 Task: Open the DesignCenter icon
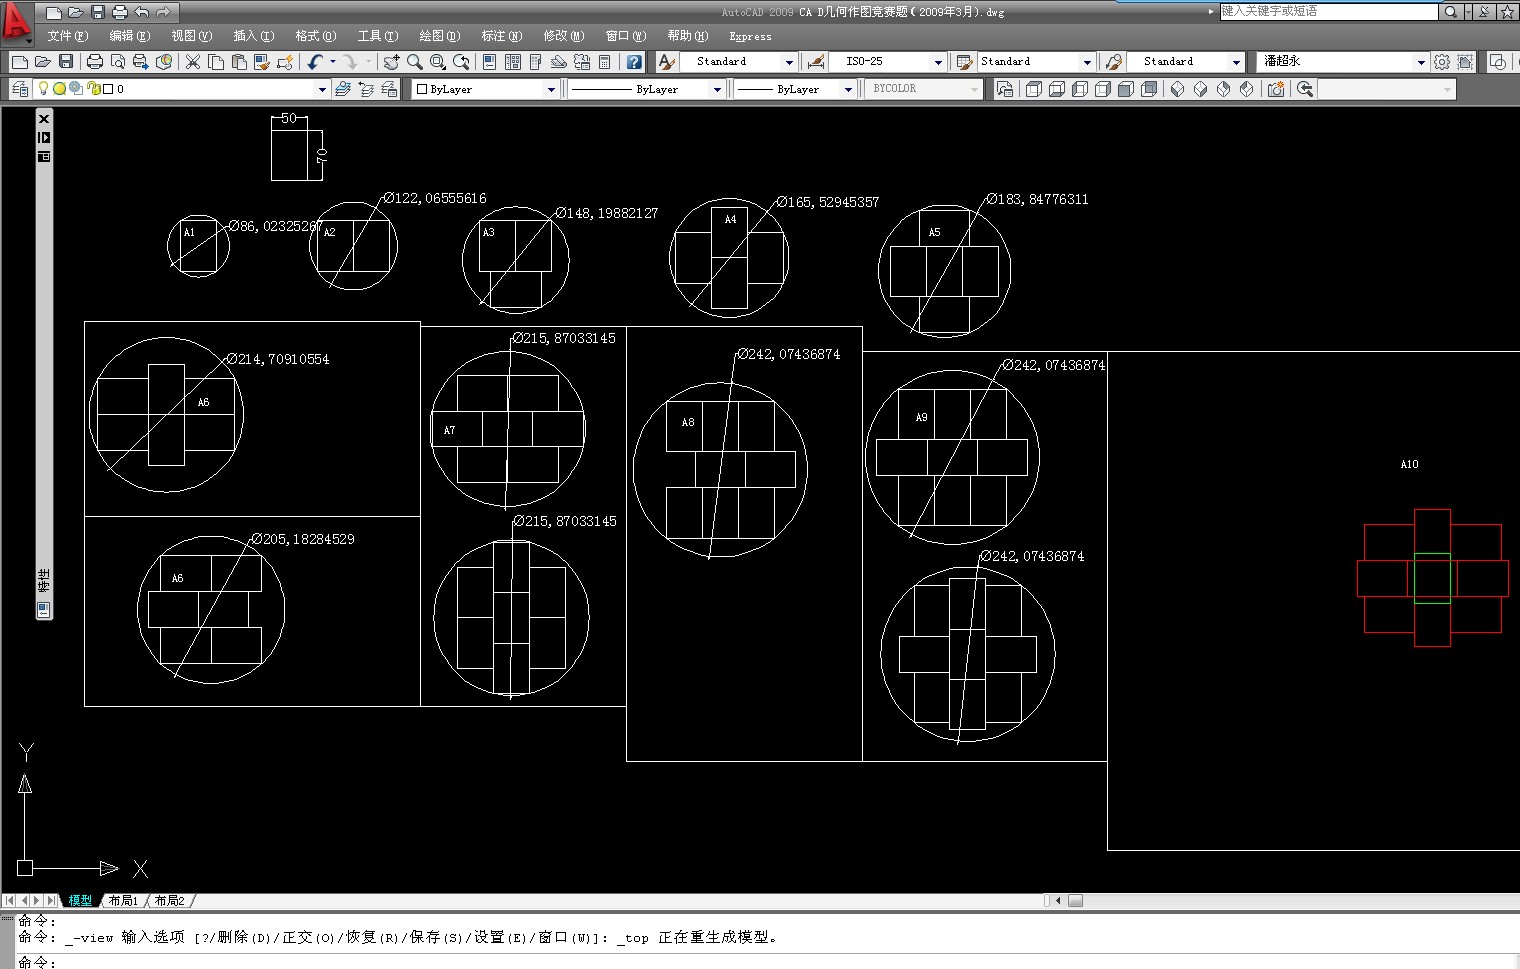click(x=513, y=62)
